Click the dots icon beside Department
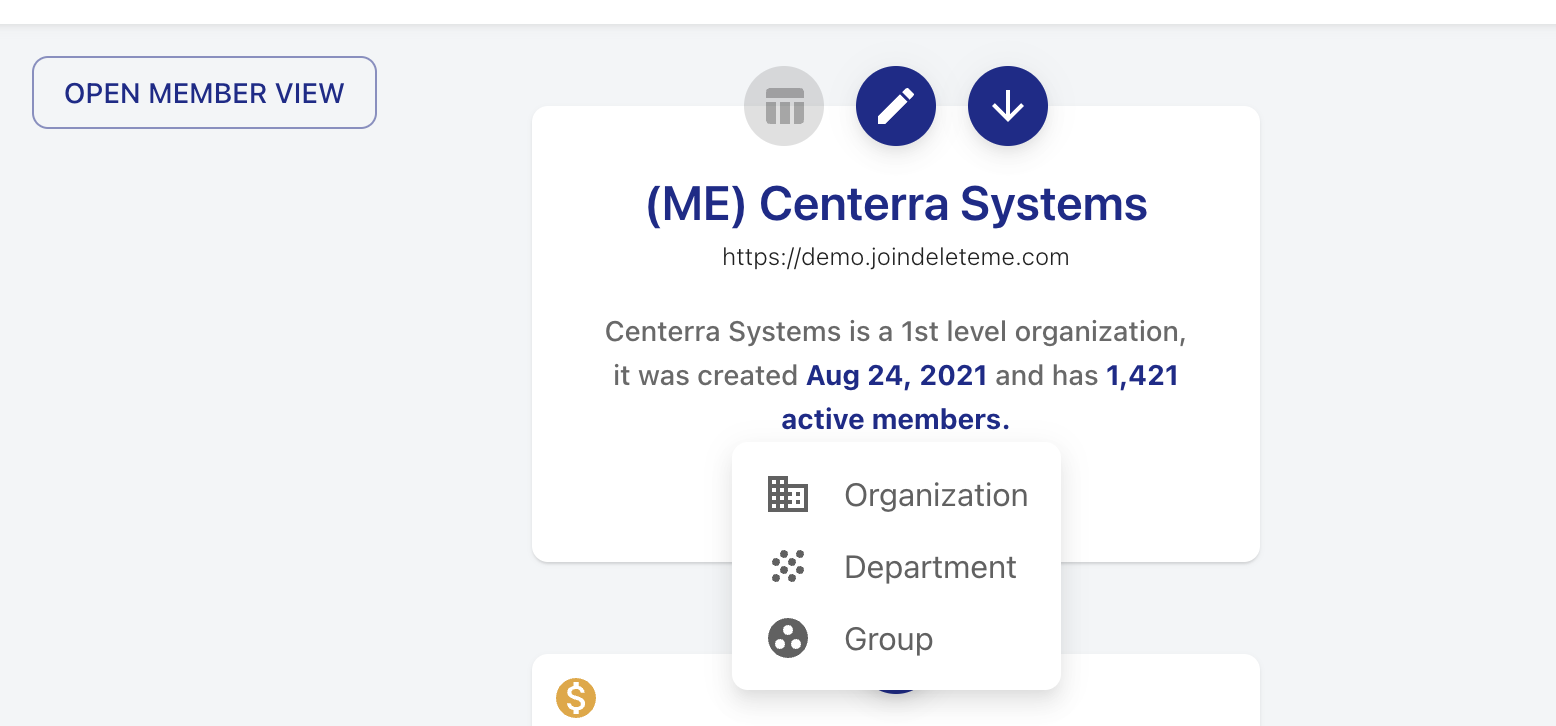 pos(788,567)
